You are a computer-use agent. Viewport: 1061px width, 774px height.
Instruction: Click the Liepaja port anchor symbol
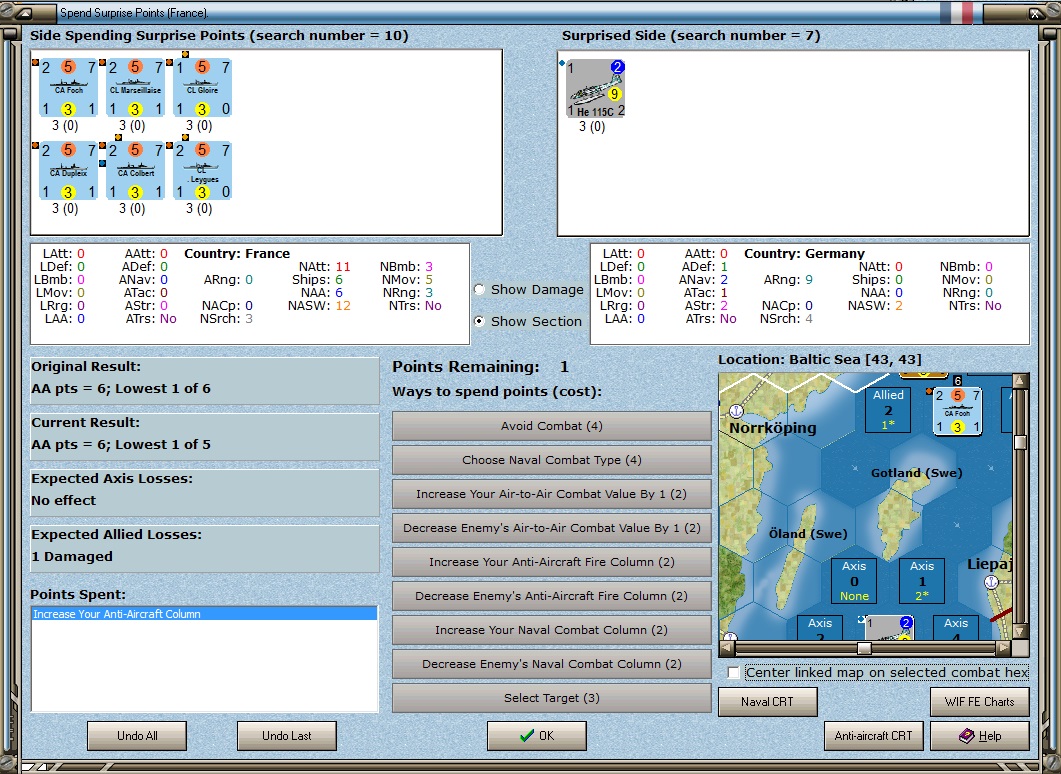click(991, 582)
